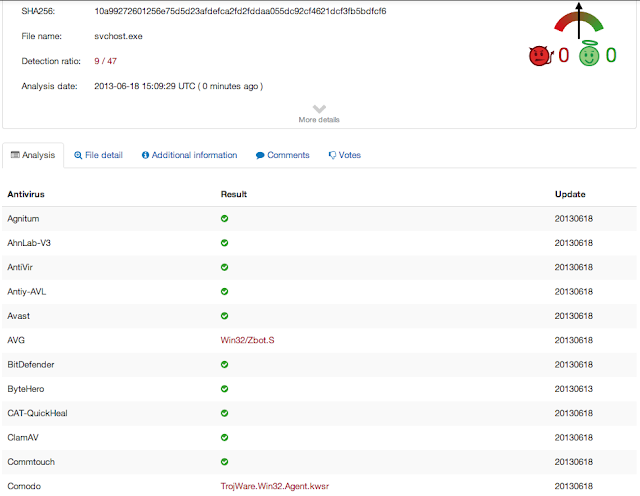The image size is (640, 496).
Task: Click the Antiy-AVL antivirus name
Action: coord(27,291)
